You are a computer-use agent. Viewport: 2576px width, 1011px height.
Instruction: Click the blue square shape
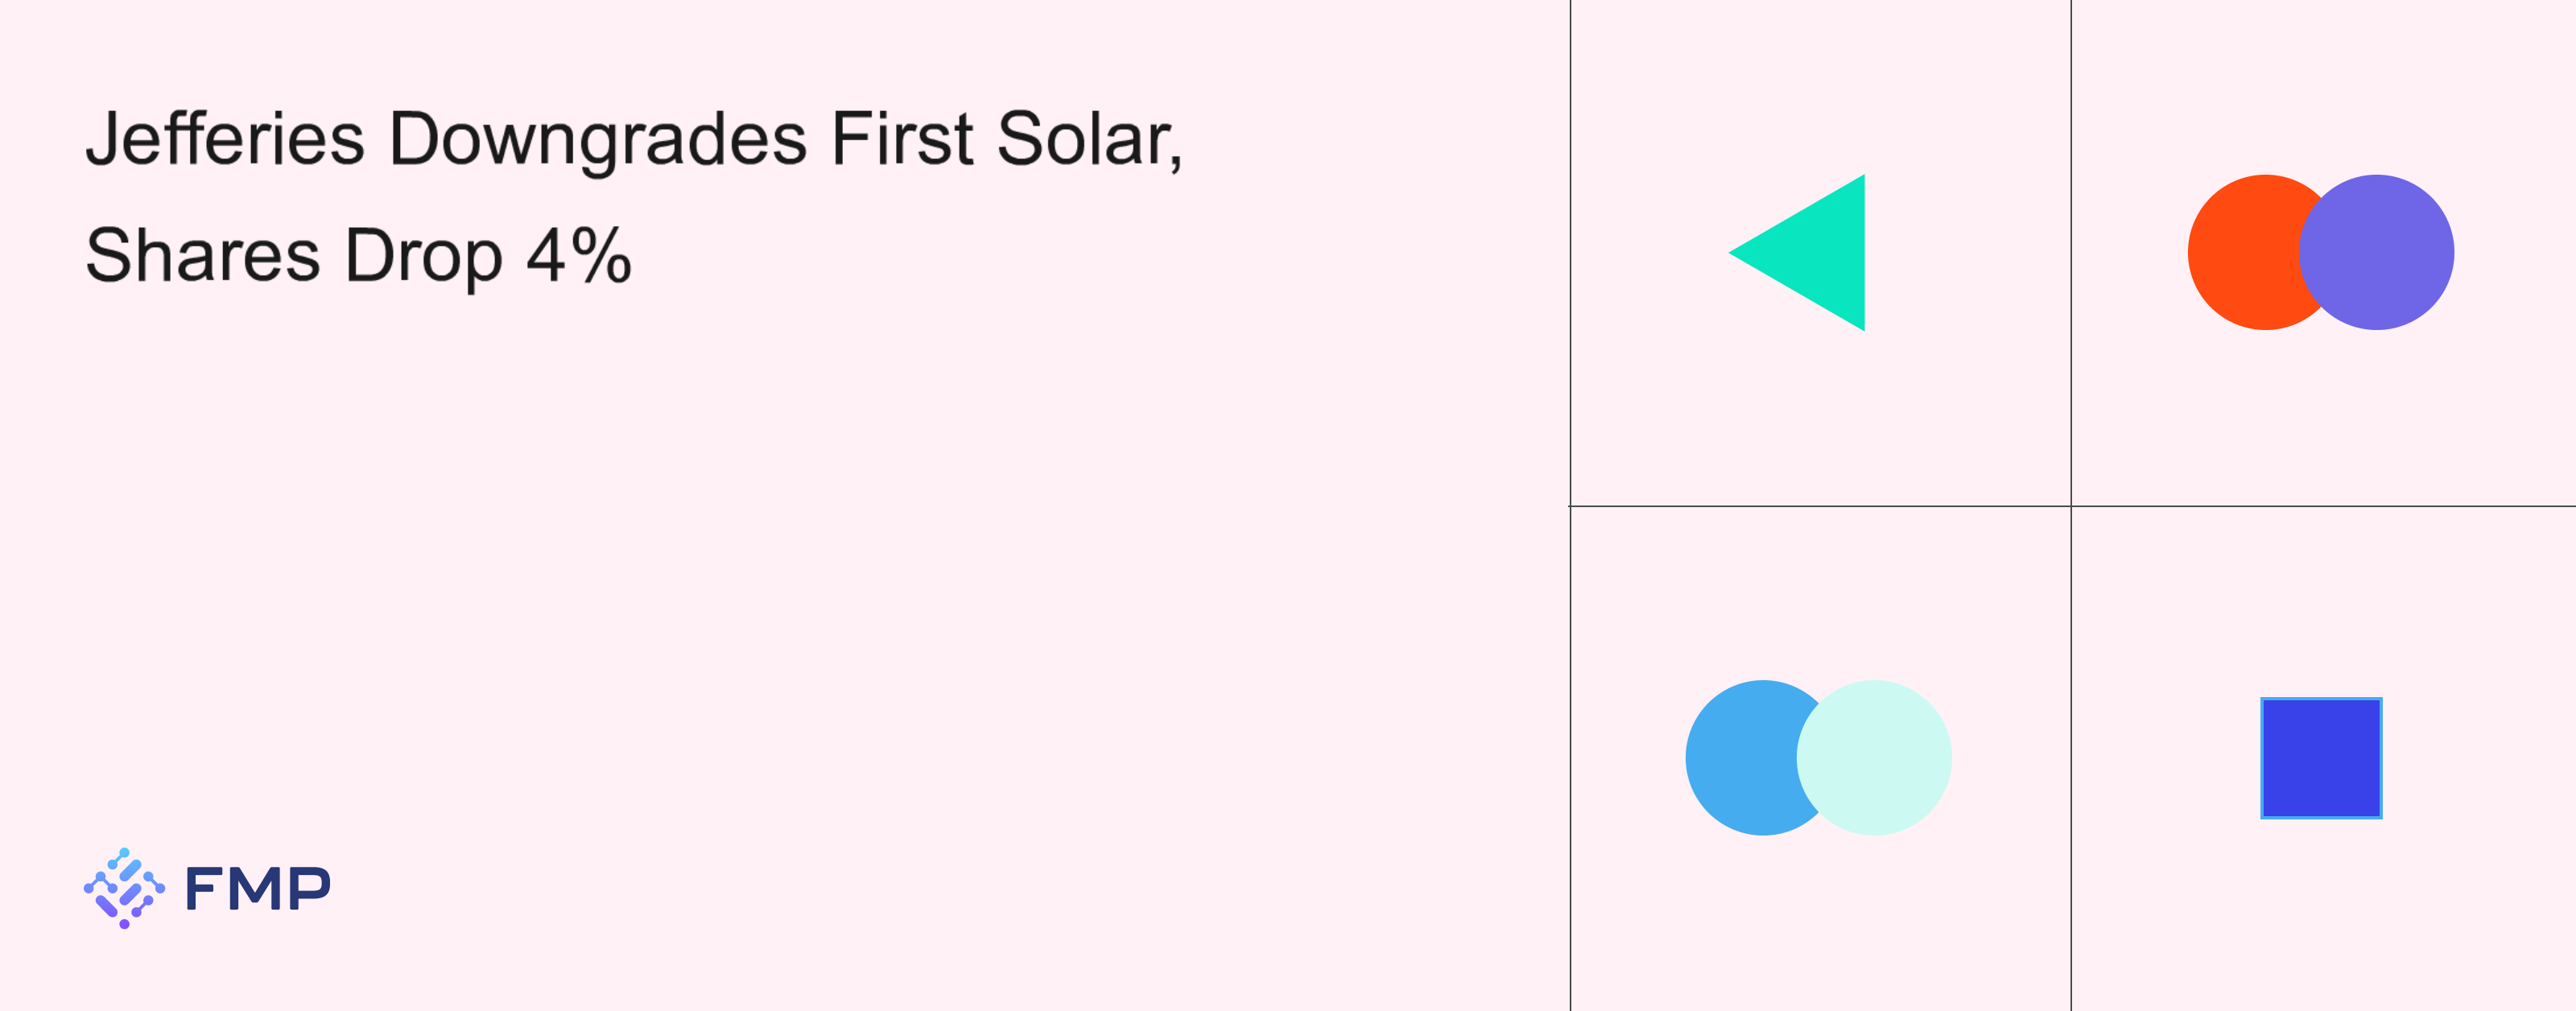[2321, 758]
